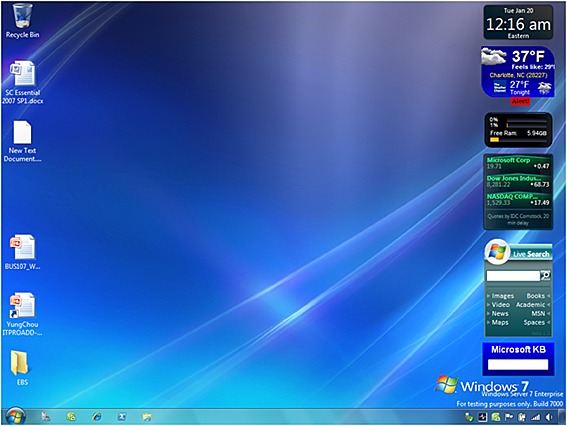Click the green tray icon beside the flag
The width and height of the screenshot is (567, 426).
496,417
